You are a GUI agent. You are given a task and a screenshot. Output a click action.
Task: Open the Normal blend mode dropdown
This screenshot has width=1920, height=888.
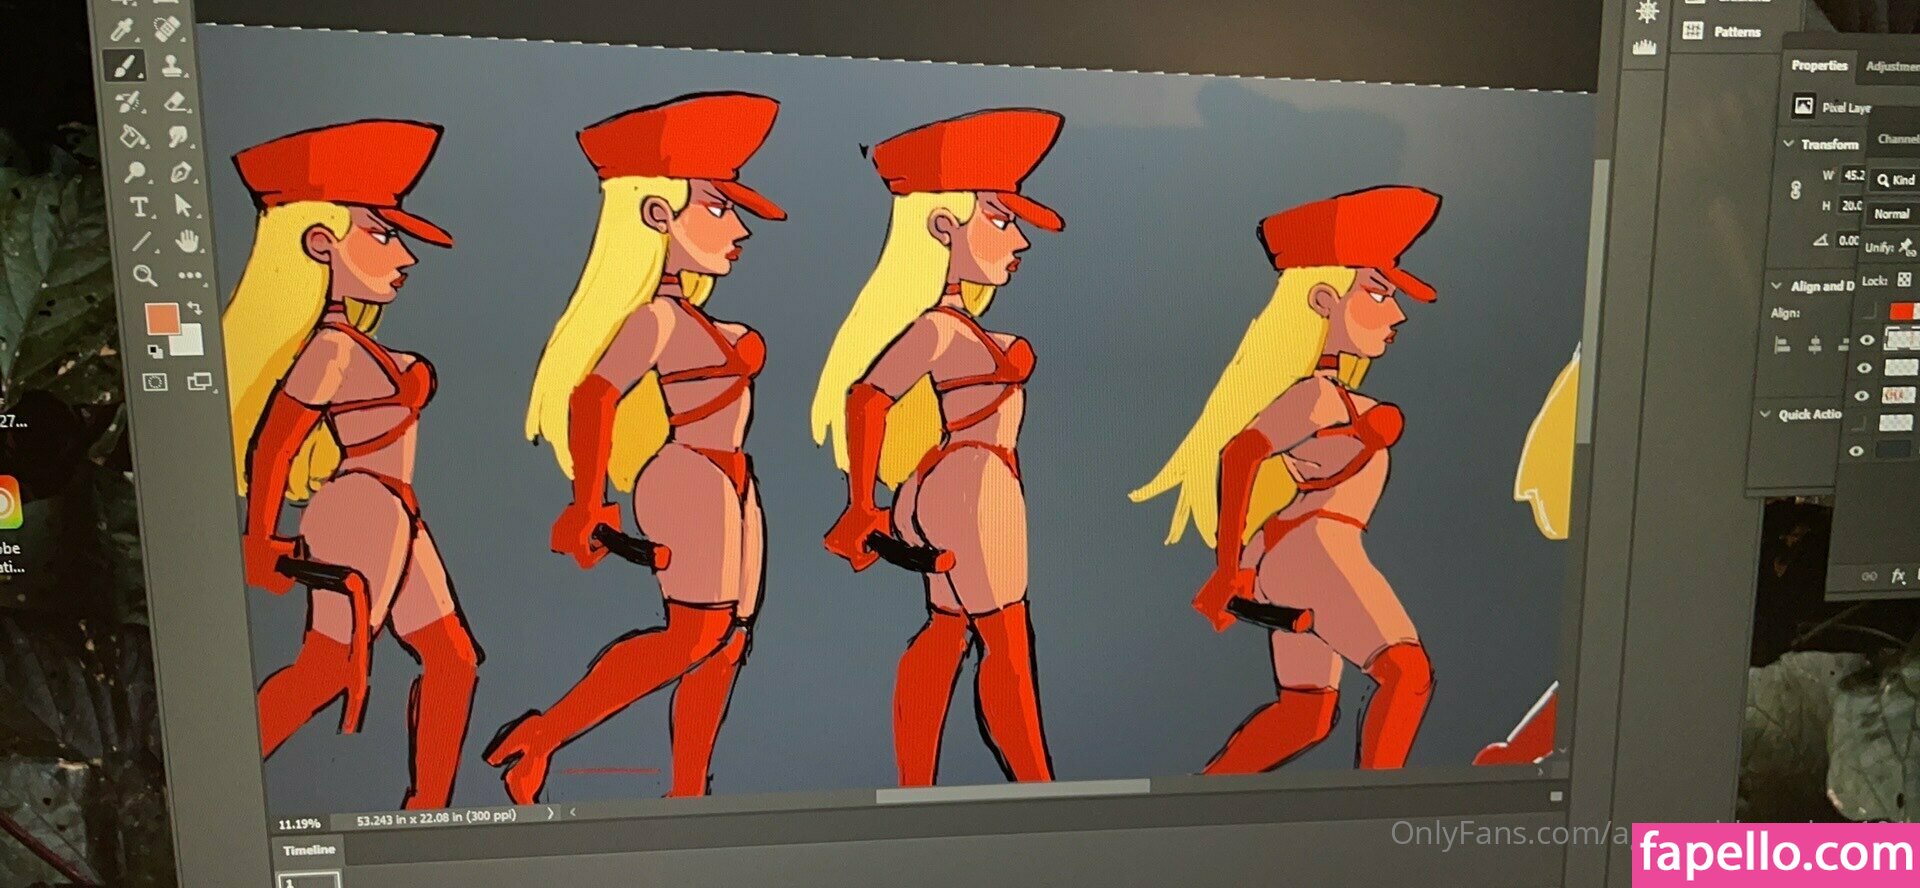coord(1891,213)
